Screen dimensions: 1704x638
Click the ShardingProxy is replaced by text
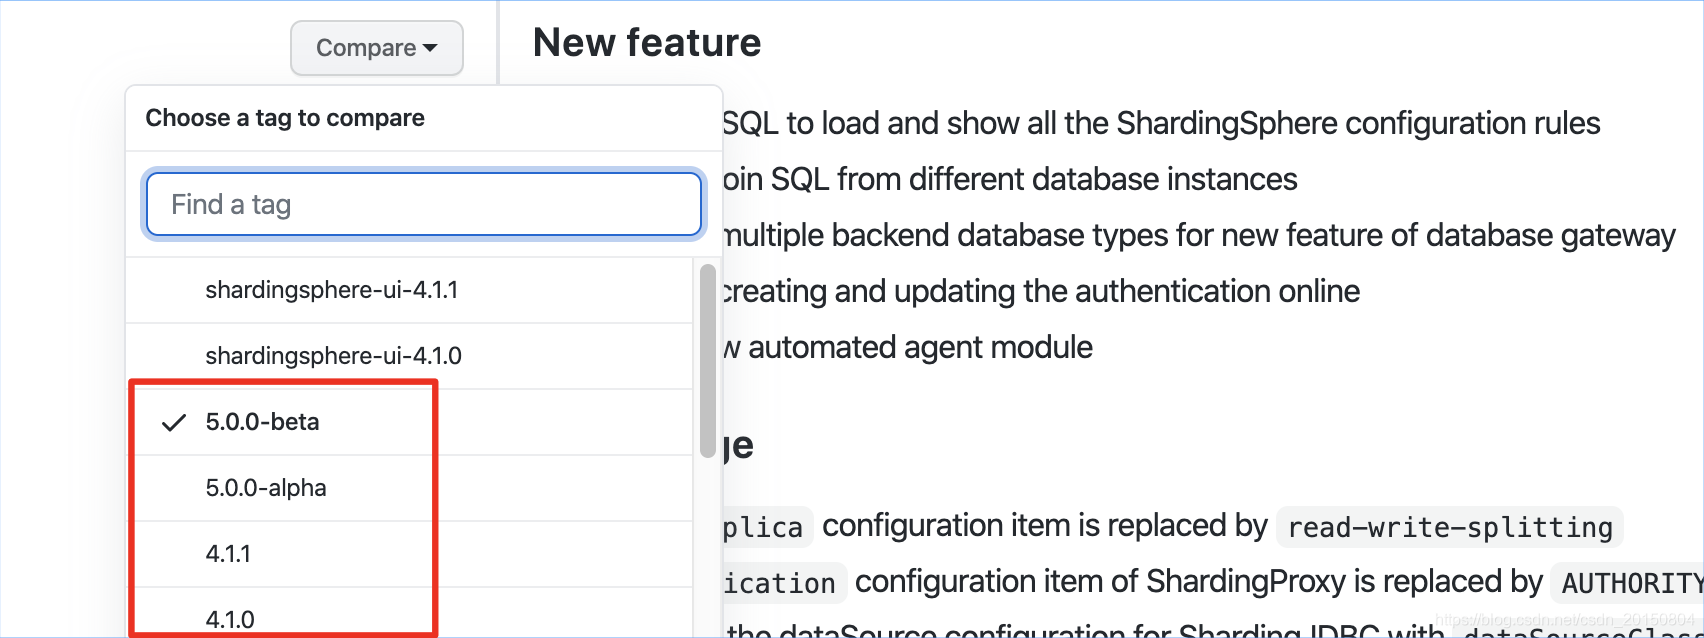(1198, 582)
